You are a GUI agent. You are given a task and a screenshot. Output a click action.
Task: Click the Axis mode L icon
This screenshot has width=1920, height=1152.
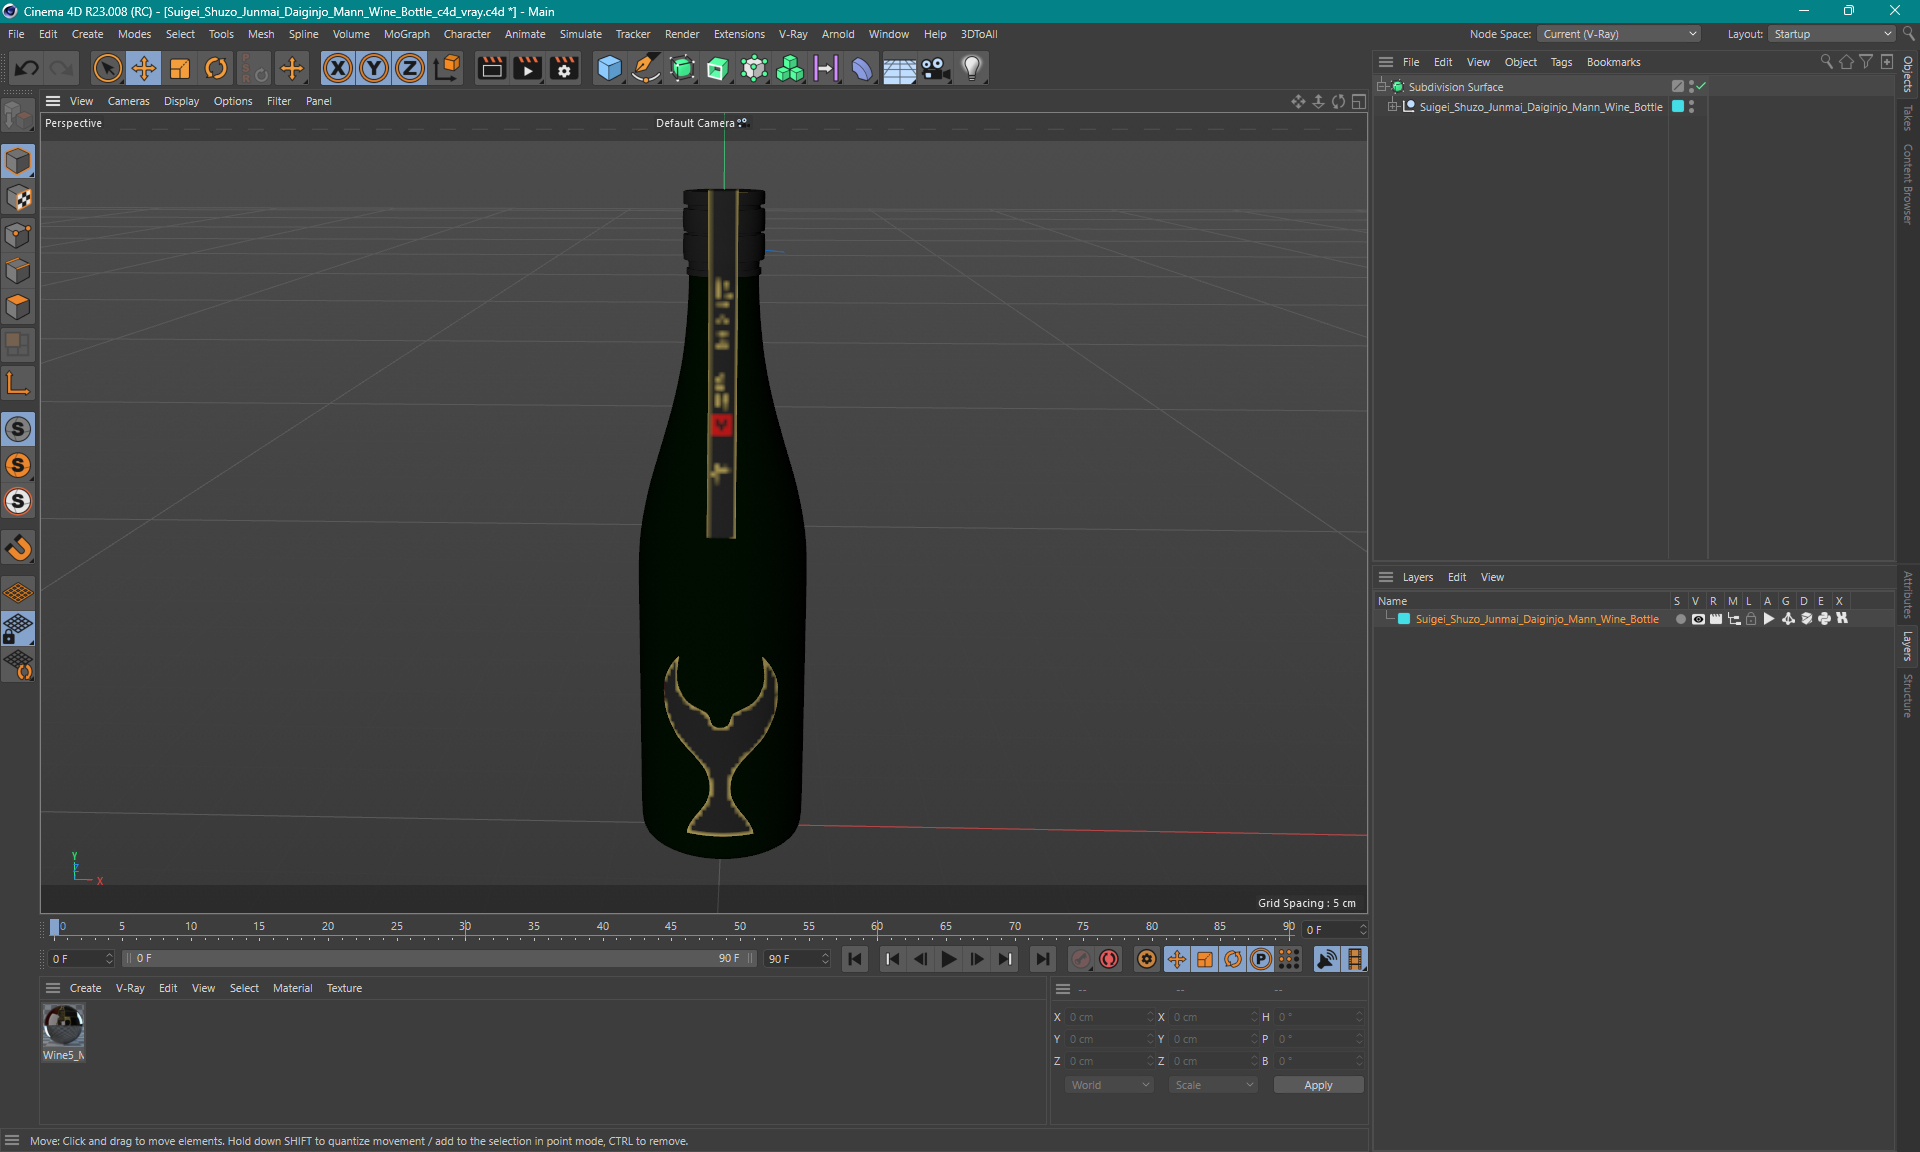tap(18, 383)
